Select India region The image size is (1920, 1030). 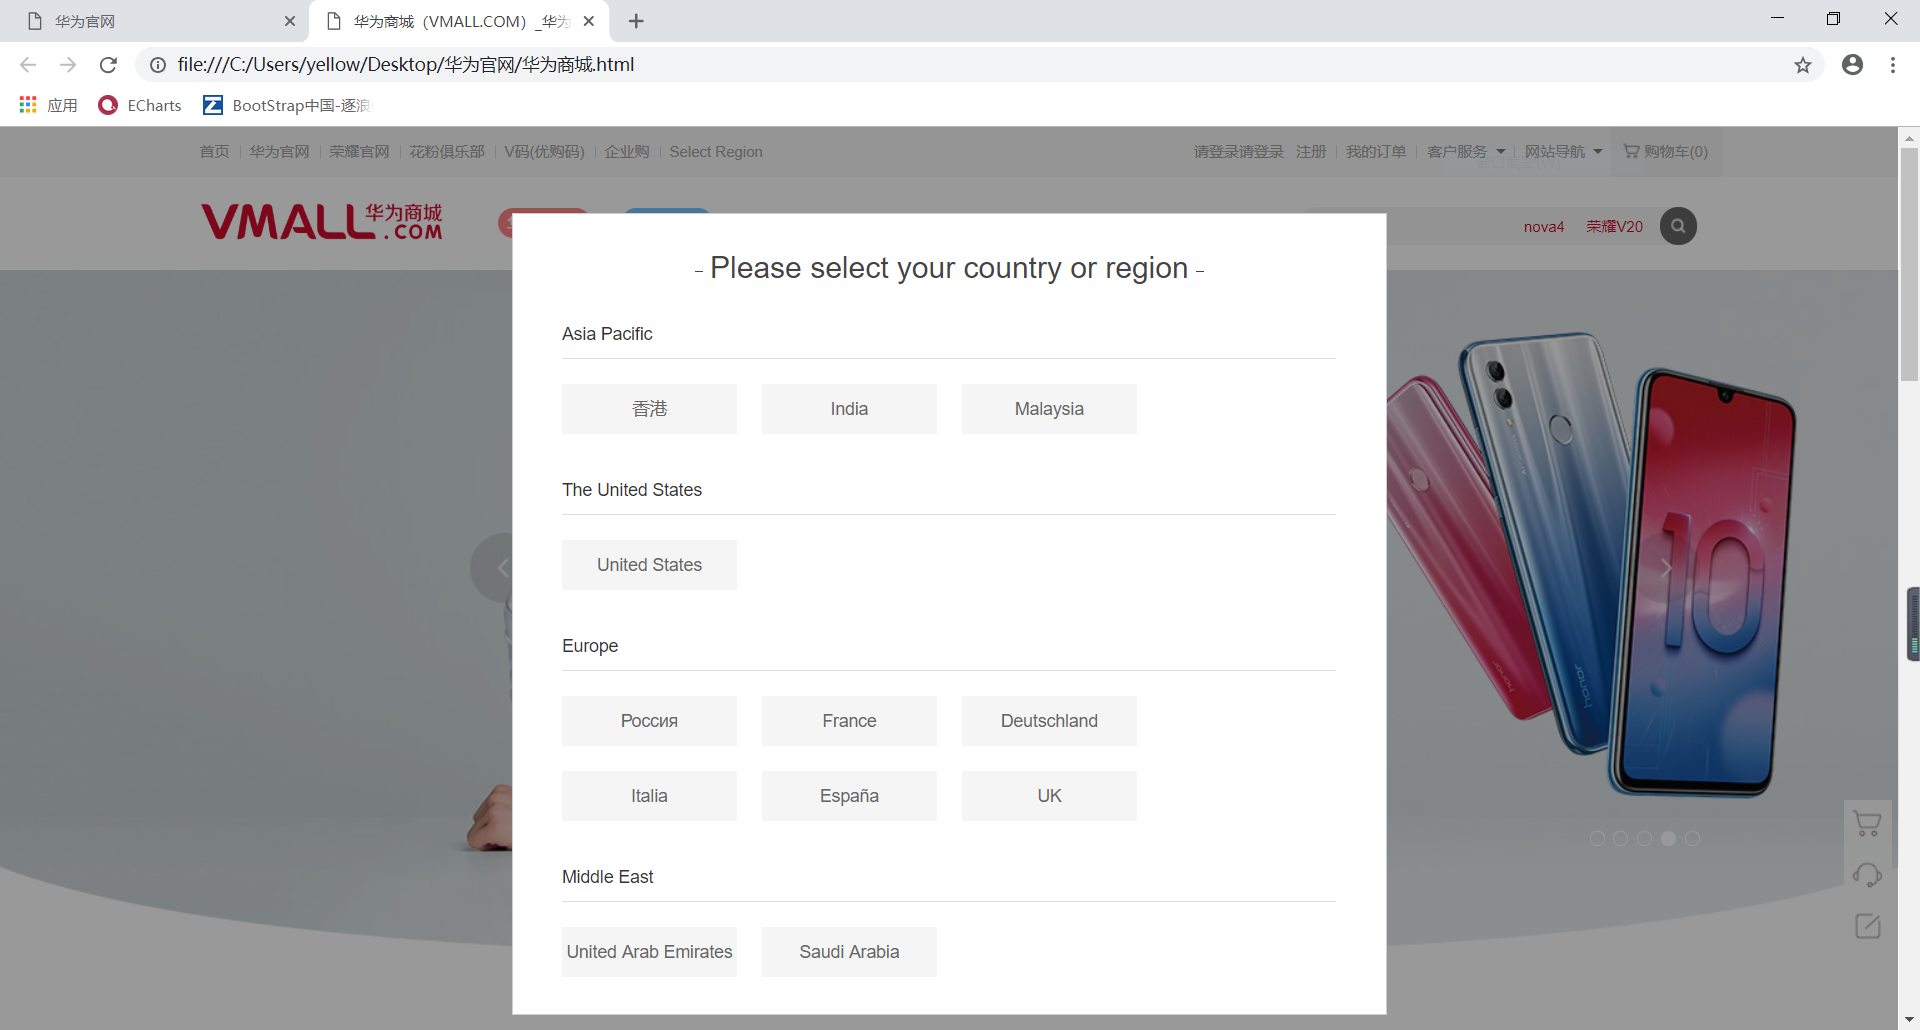[x=849, y=409]
